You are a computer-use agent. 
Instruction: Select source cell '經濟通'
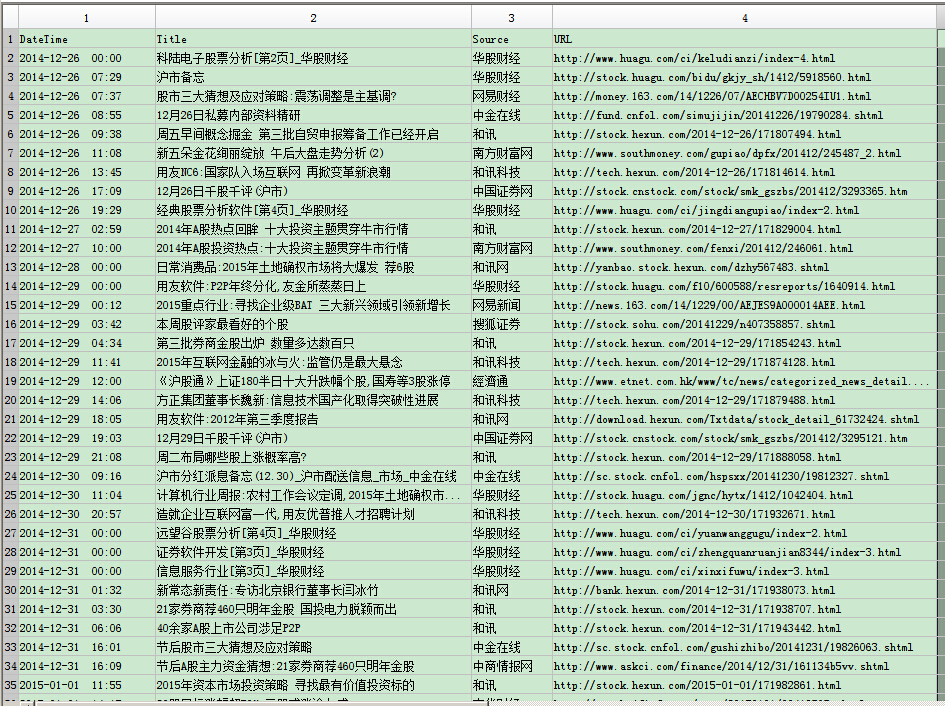click(512, 381)
